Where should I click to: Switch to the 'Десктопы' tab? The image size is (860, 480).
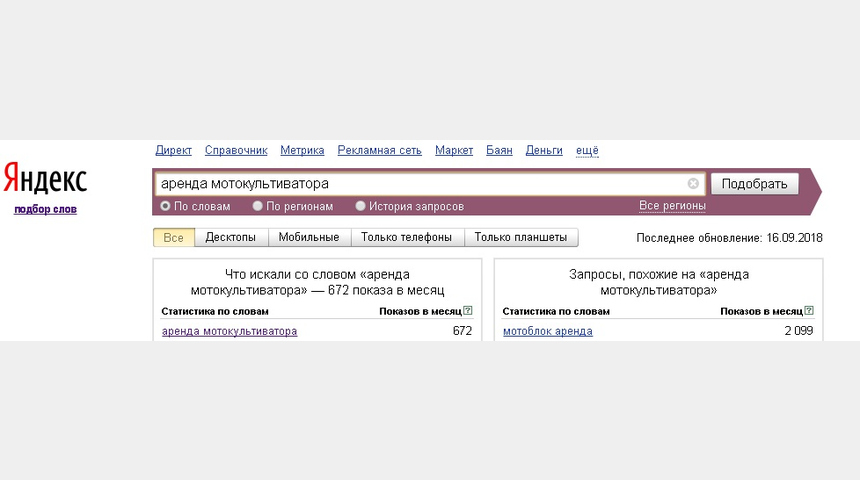pyautogui.click(x=231, y=238)
